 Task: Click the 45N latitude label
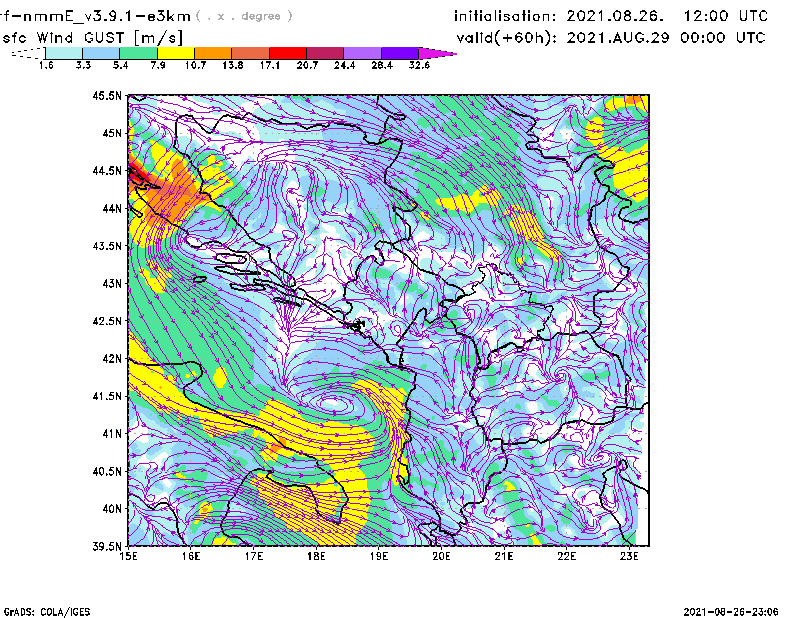coord(112,133)
